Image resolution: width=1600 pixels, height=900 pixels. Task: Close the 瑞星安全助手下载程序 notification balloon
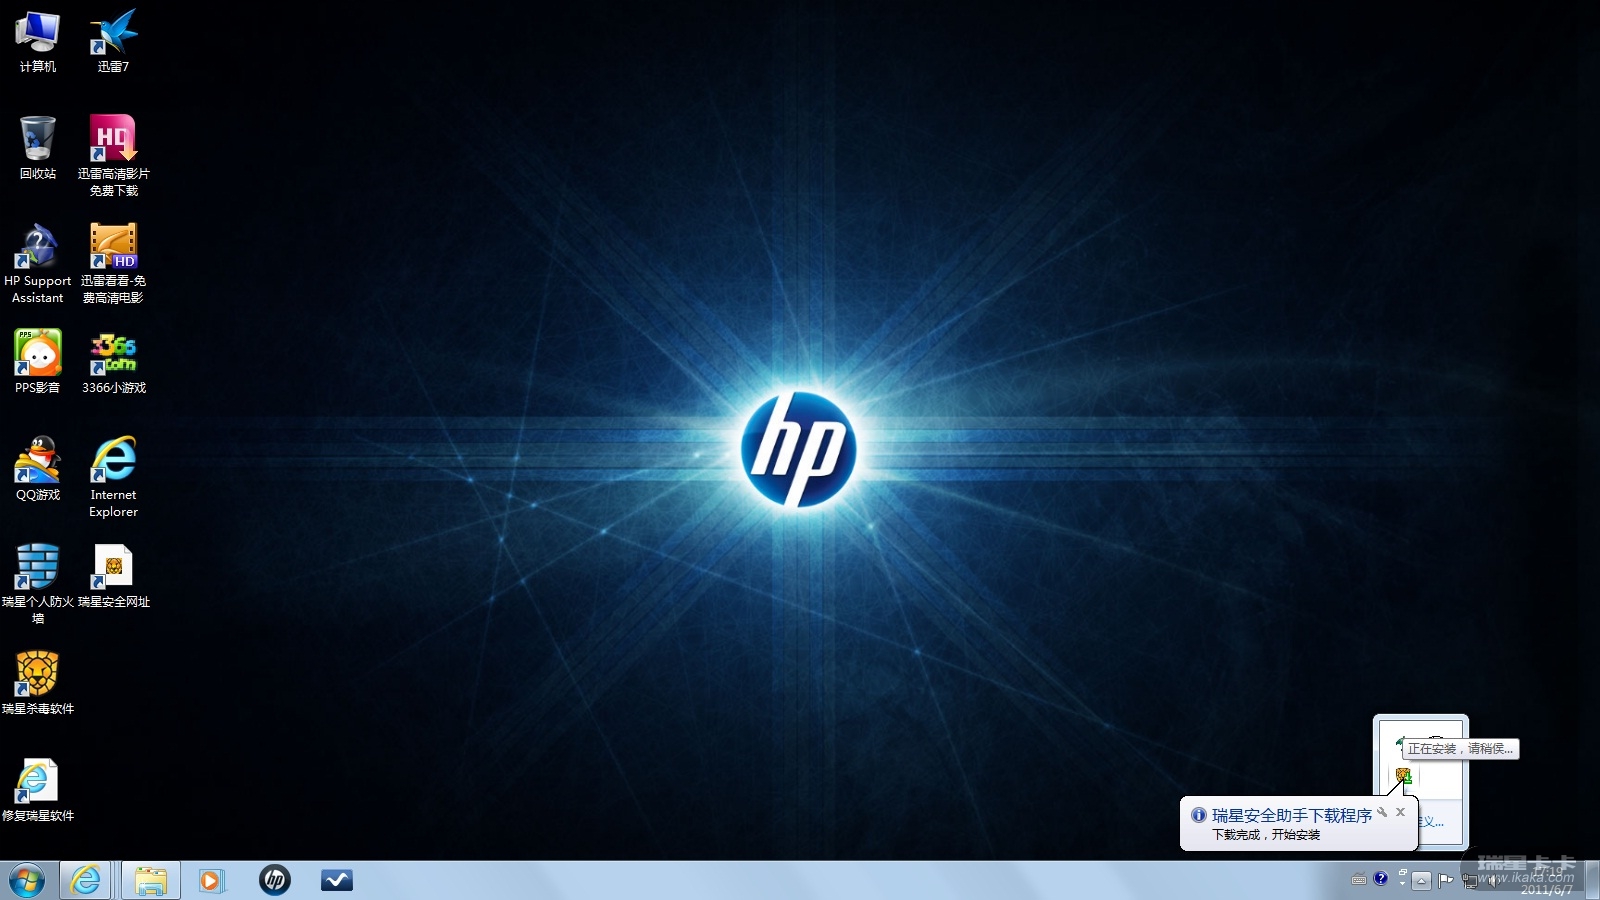(x=1401, y=812)
